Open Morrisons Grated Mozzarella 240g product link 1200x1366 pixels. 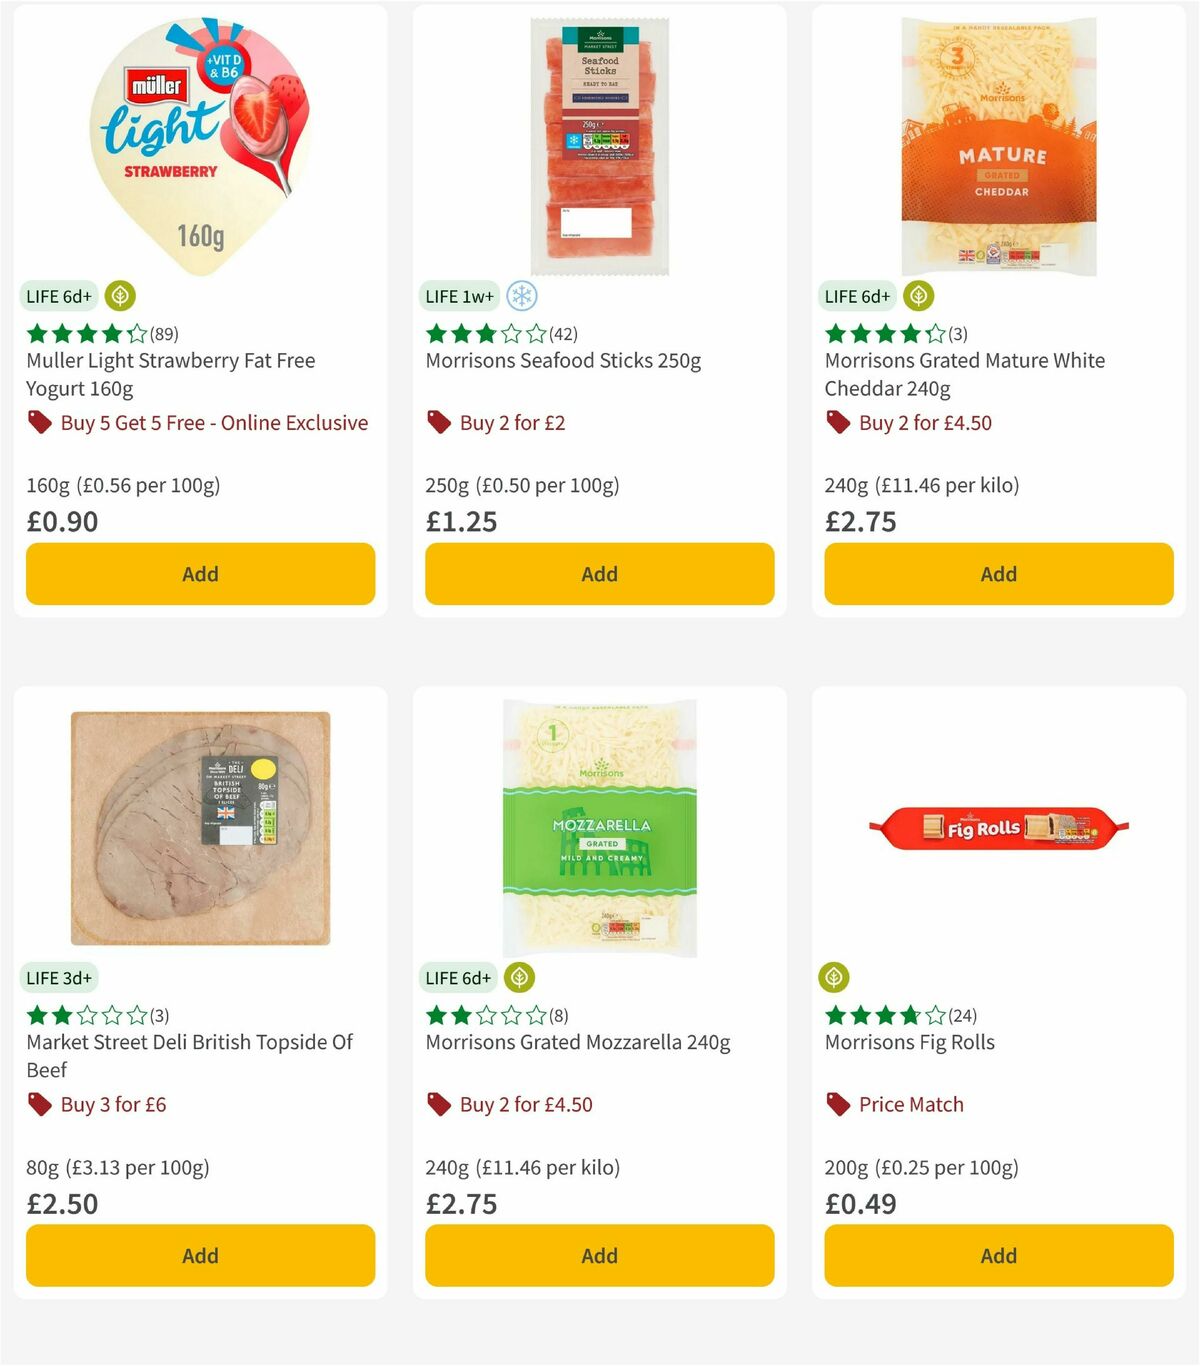tap(578, 1042)
